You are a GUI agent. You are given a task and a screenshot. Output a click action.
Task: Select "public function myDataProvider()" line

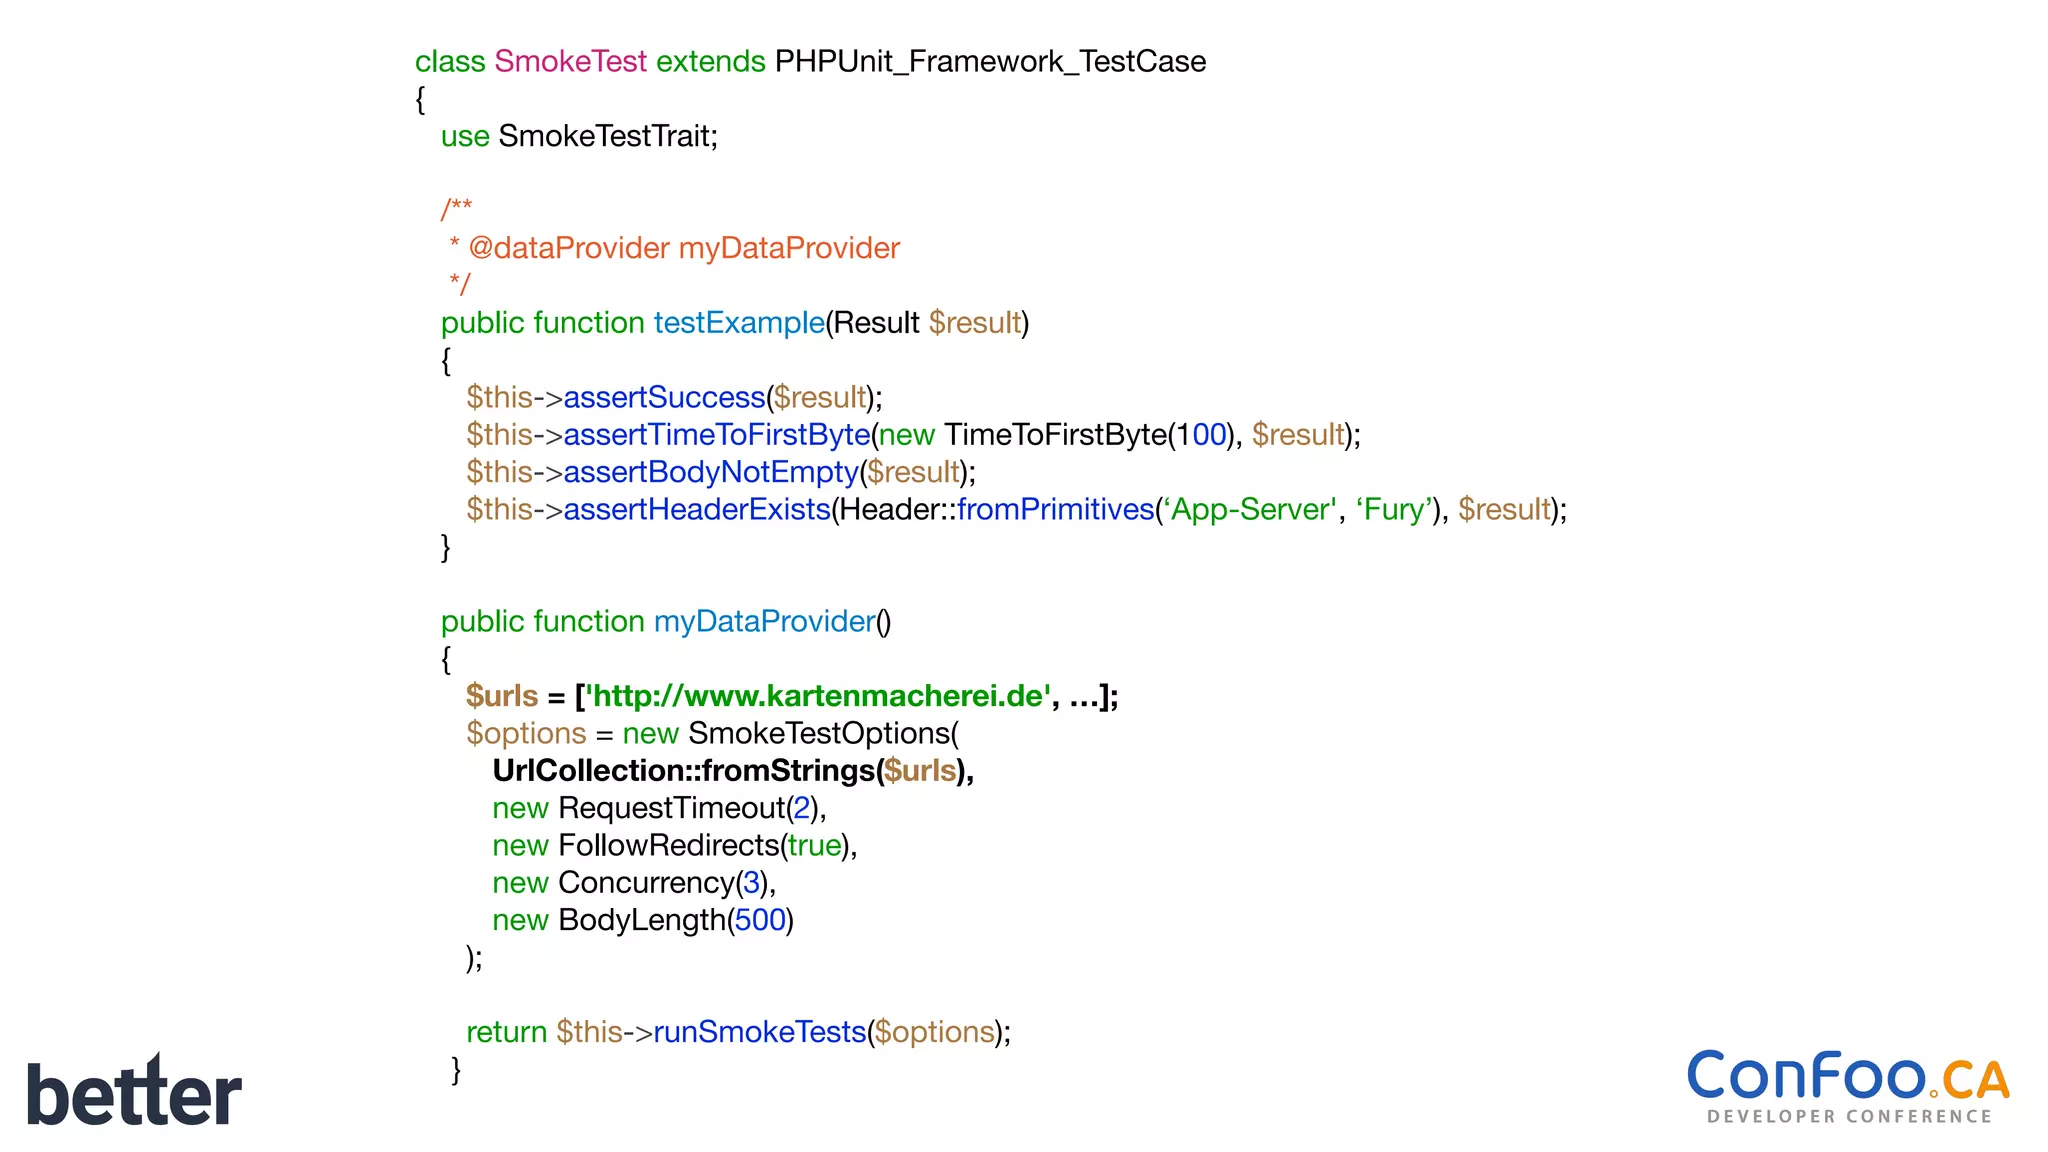click(x=666, y=622)
